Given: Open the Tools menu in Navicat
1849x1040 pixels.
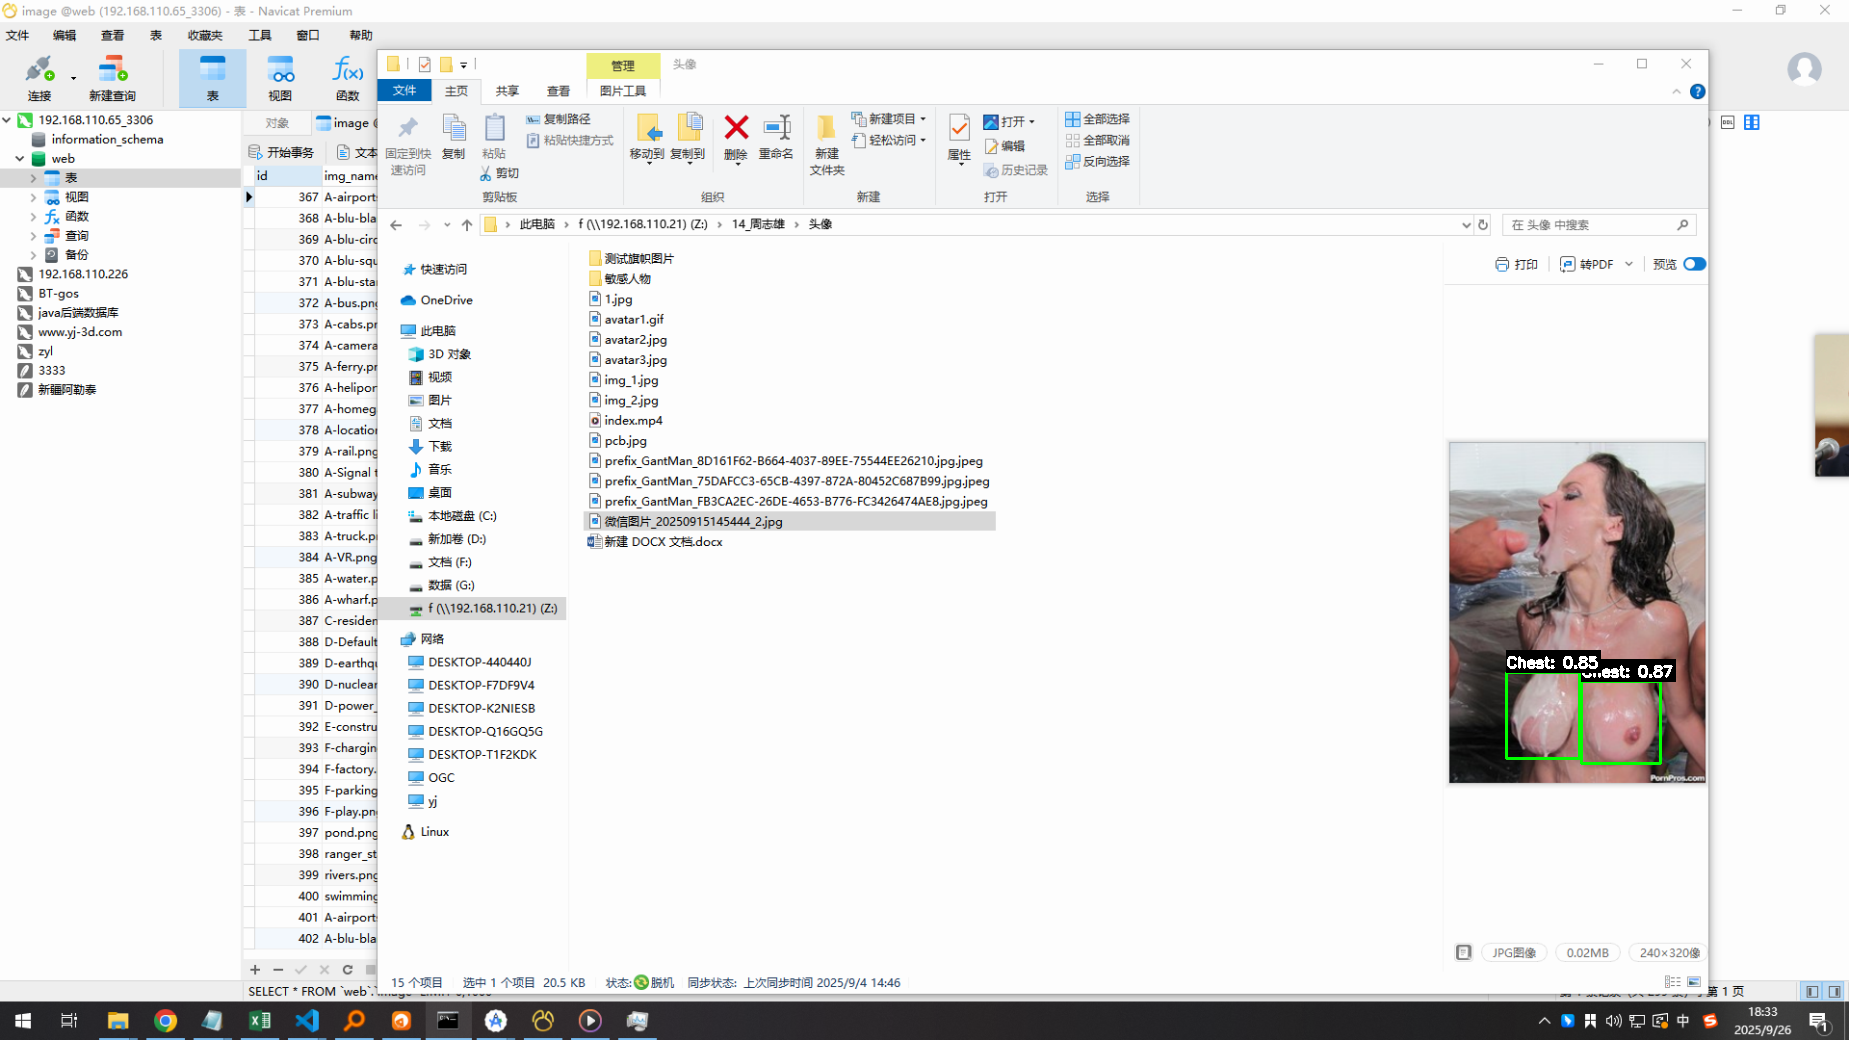Looking at the screenshot, I should pos(260,35).
